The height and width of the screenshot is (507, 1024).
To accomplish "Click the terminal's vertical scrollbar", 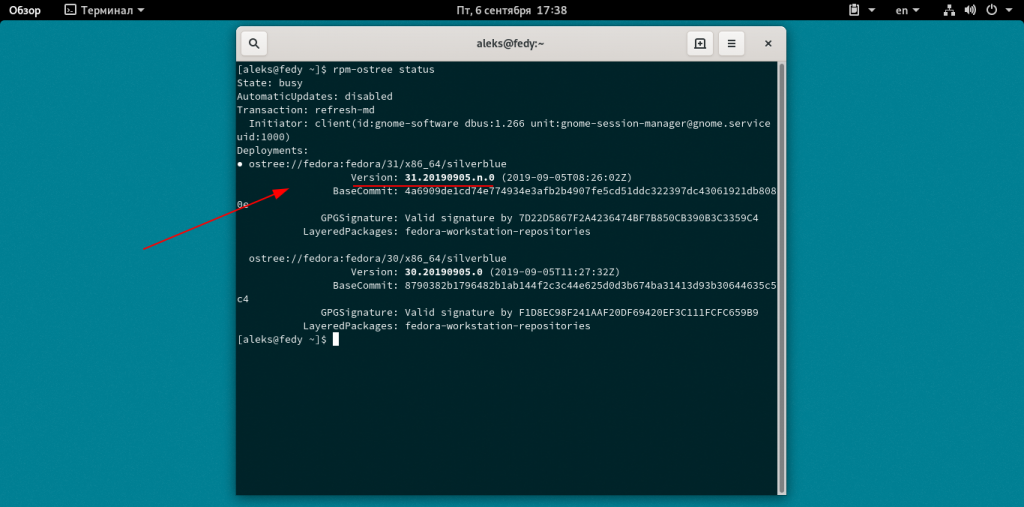I will pyautogui.click(x=782, y=200).
